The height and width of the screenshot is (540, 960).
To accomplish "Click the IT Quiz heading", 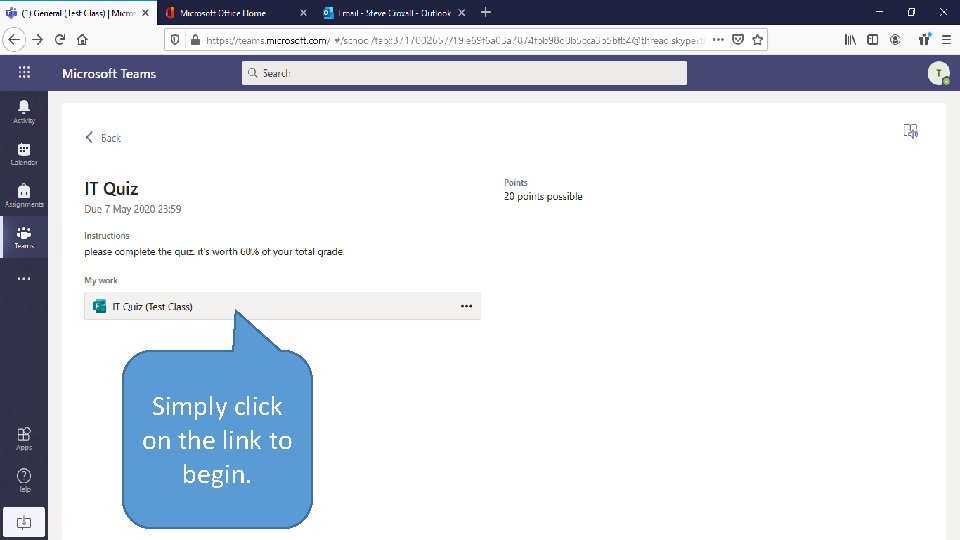I will coord(111,189).
